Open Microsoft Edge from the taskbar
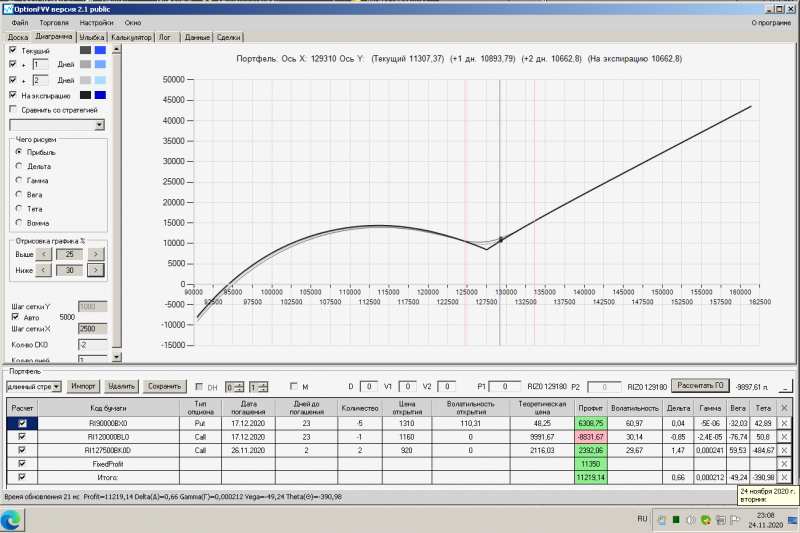The width and height of the screenshot is (800, 533). click(x=11, y=520)
